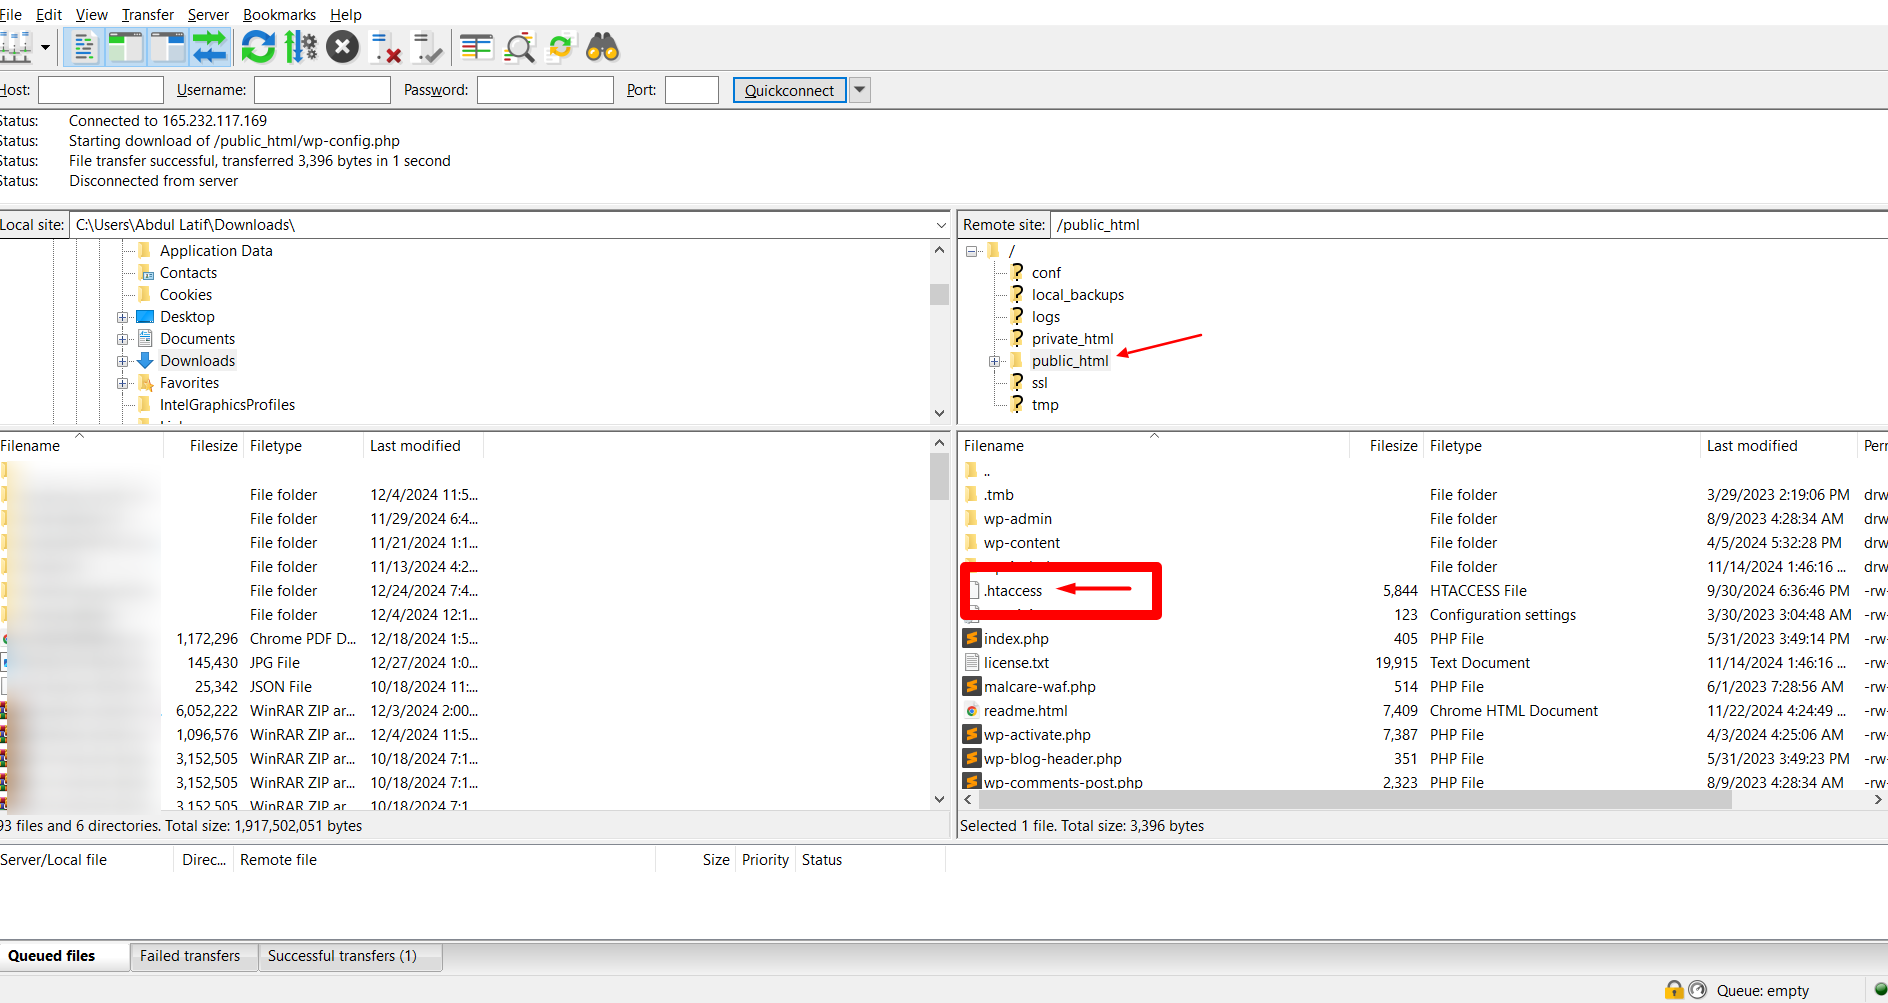Enable synchronized browsing

click(560, 46)
